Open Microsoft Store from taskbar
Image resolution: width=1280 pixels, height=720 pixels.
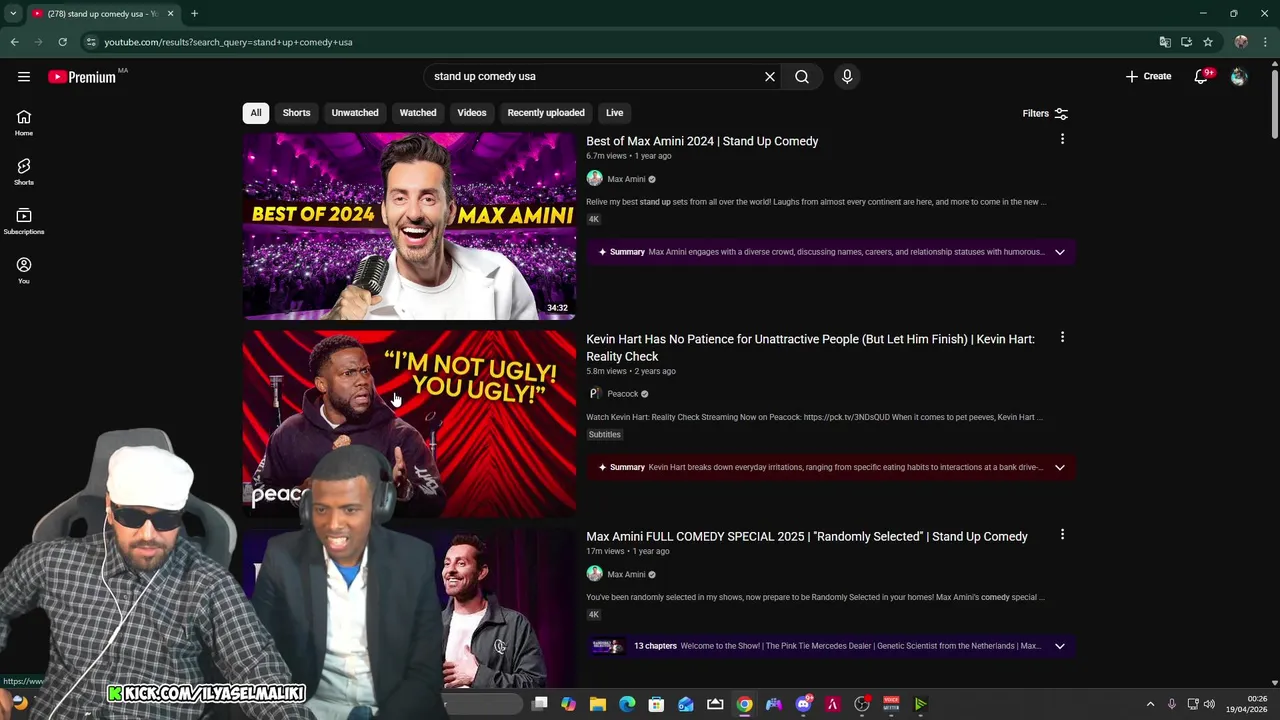[656, 704]
